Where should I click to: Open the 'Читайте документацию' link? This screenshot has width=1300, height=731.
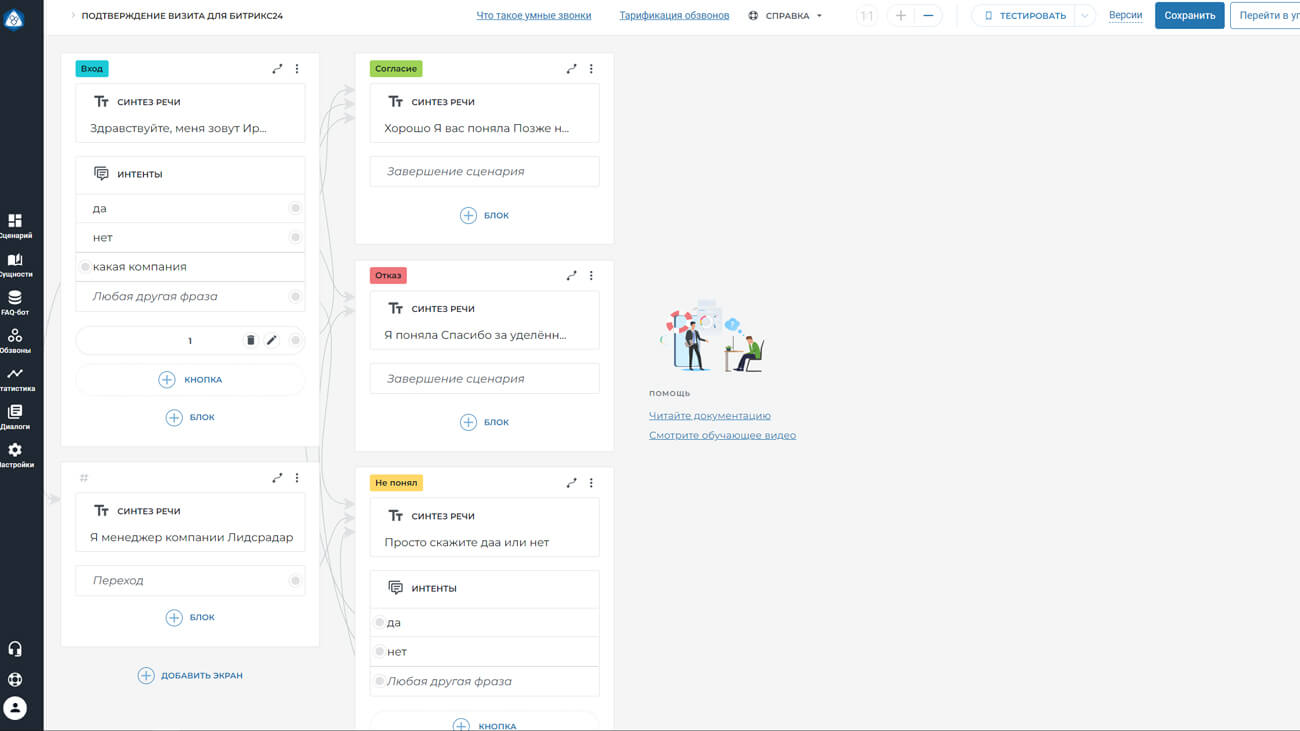(x=709, y=416)
